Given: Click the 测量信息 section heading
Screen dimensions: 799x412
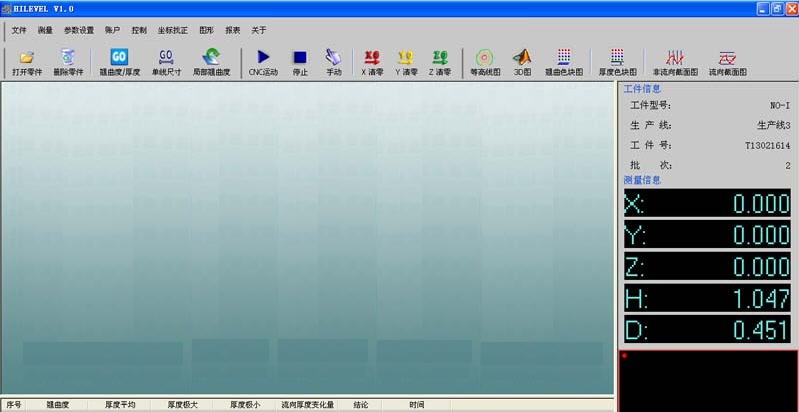Looking at the screenshot, I should click(642, 180).
